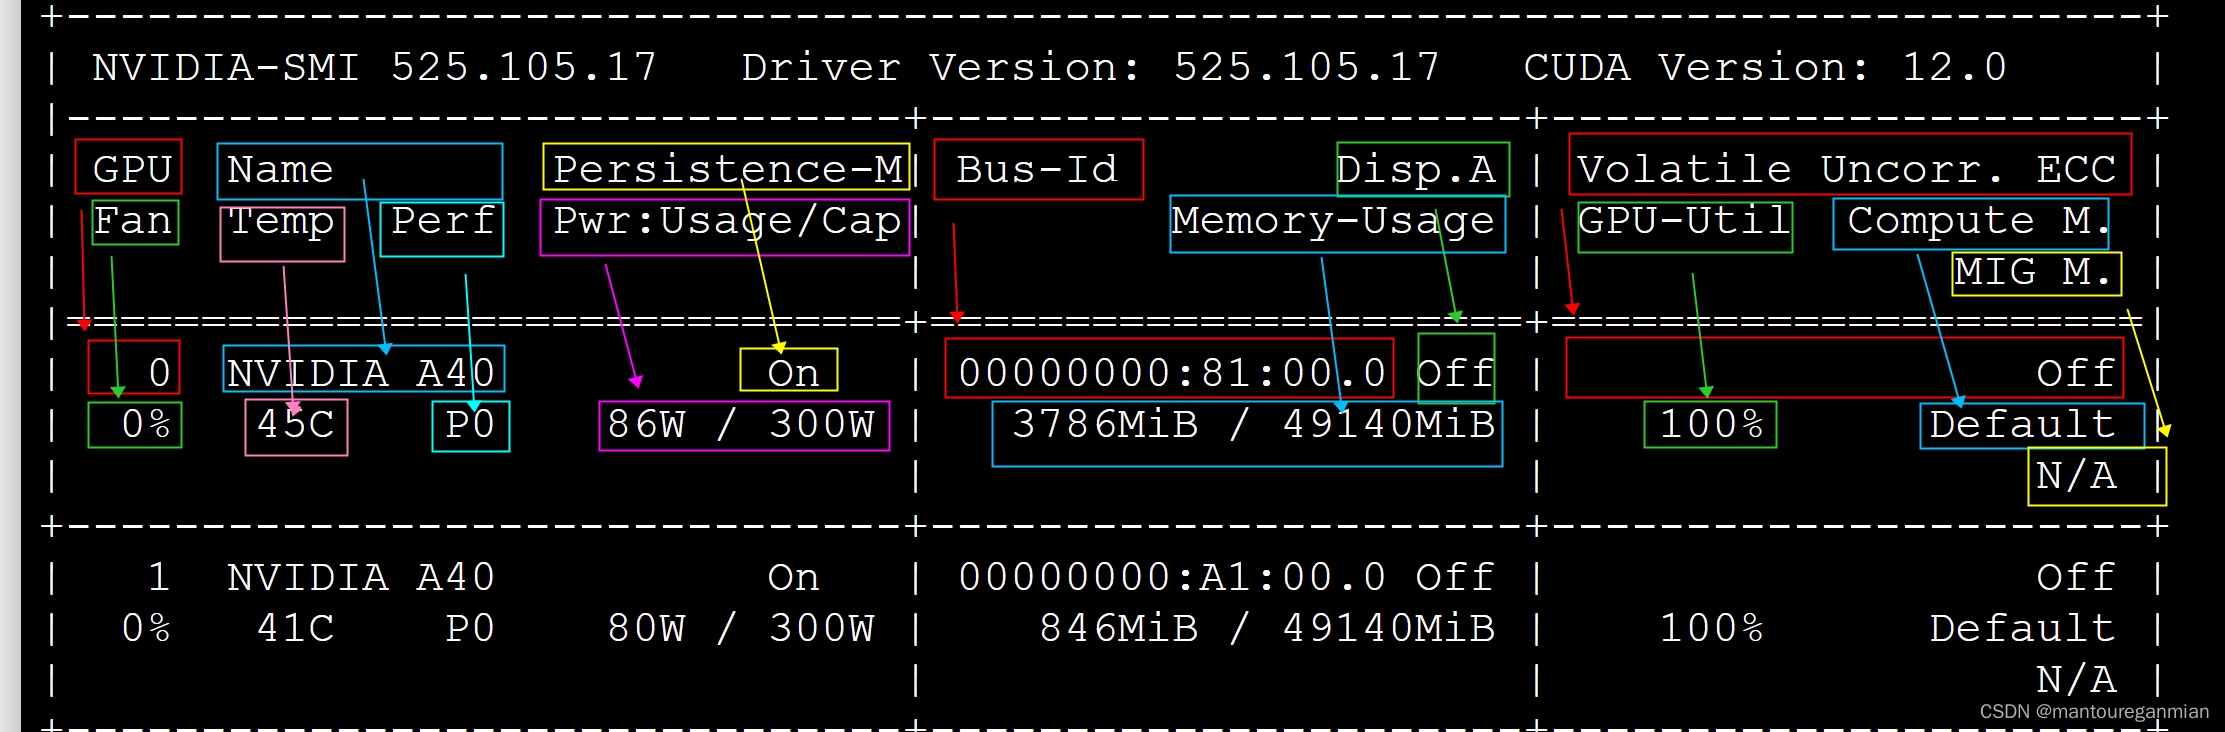This screenshot has width=2225, height=732.
Task: Click the 'NVIDIA-SMI 525.105.17' header text
Action: click(374, 68)
